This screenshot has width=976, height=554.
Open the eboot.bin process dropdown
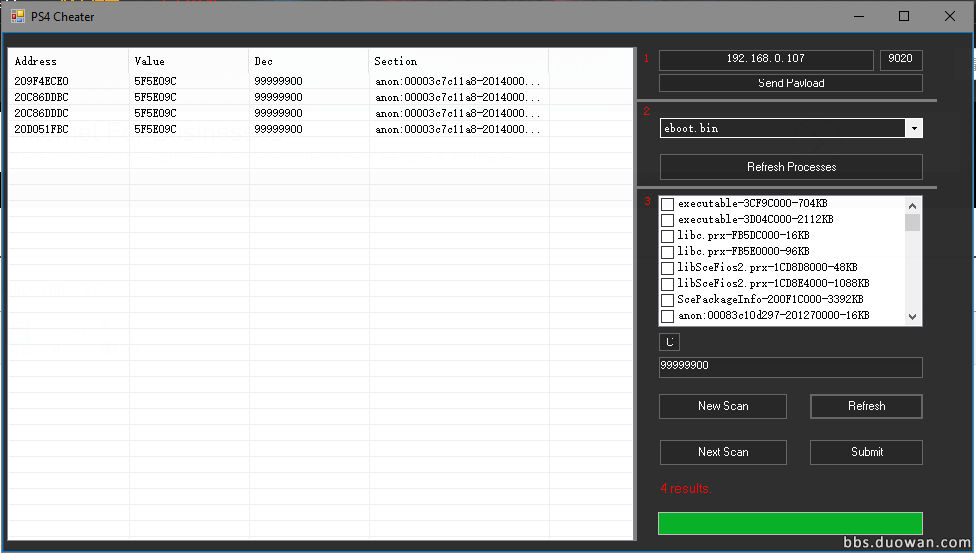point(913,129)
